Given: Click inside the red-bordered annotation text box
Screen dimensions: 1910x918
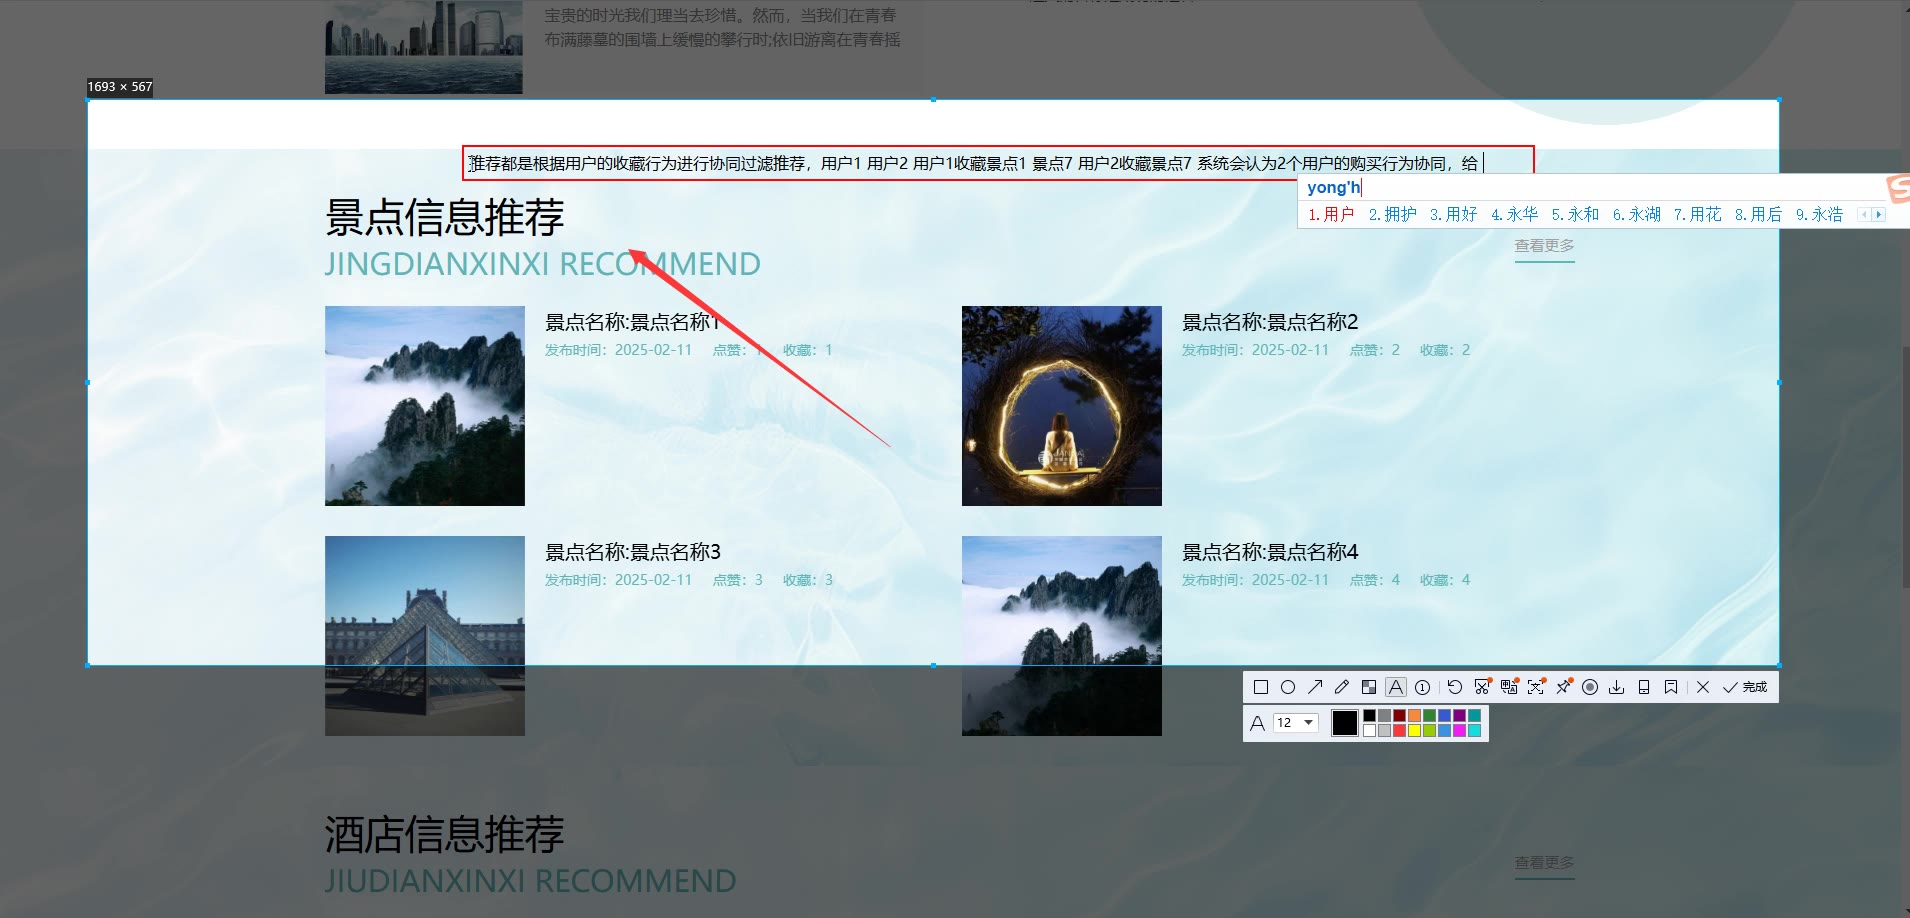Looking at the screenshot, I should click(998, 163).
